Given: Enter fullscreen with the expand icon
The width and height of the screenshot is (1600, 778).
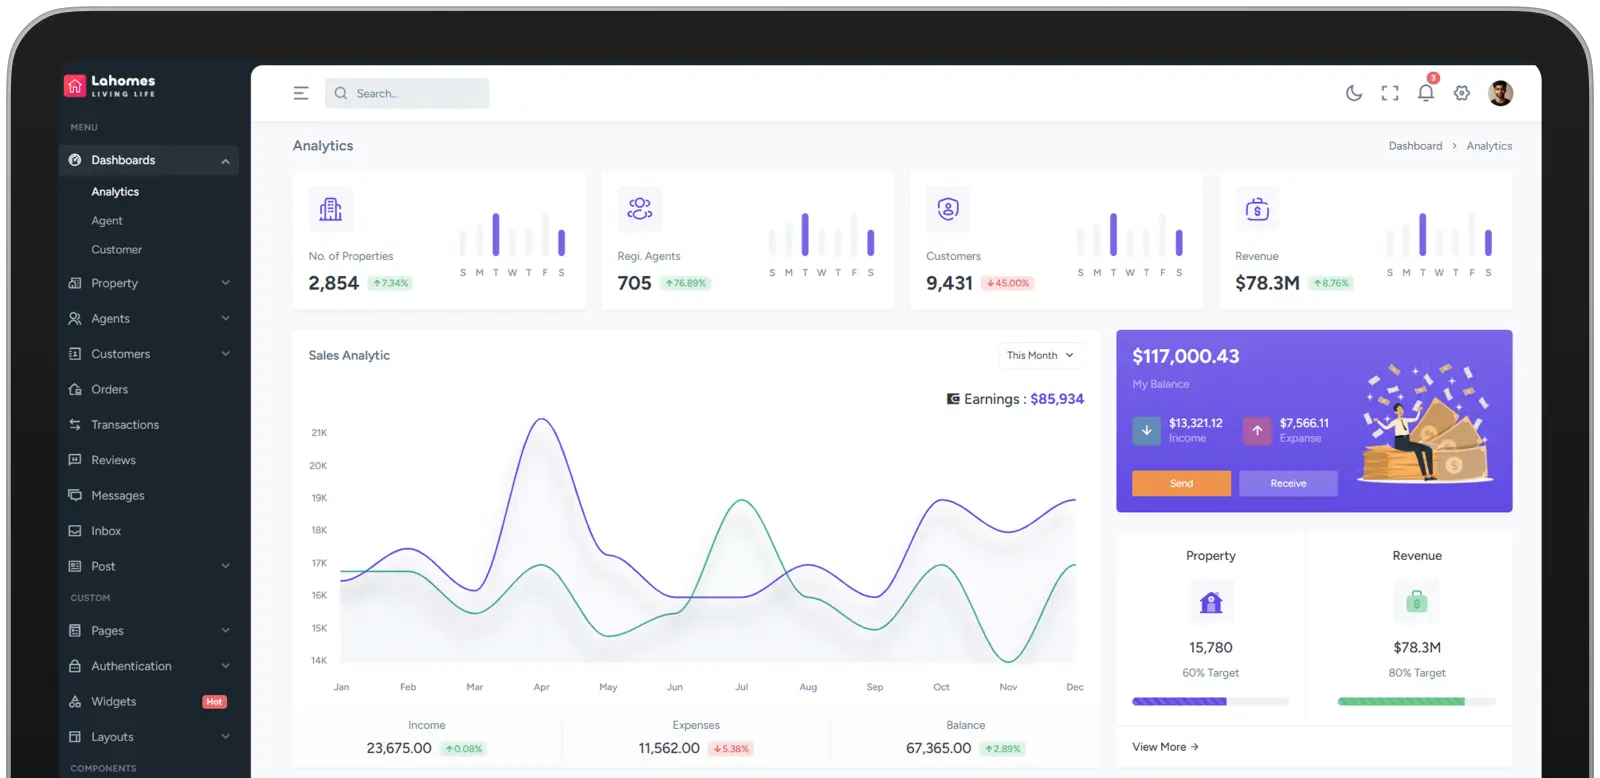Looking at the screenshot, I should pos(1390,93).
